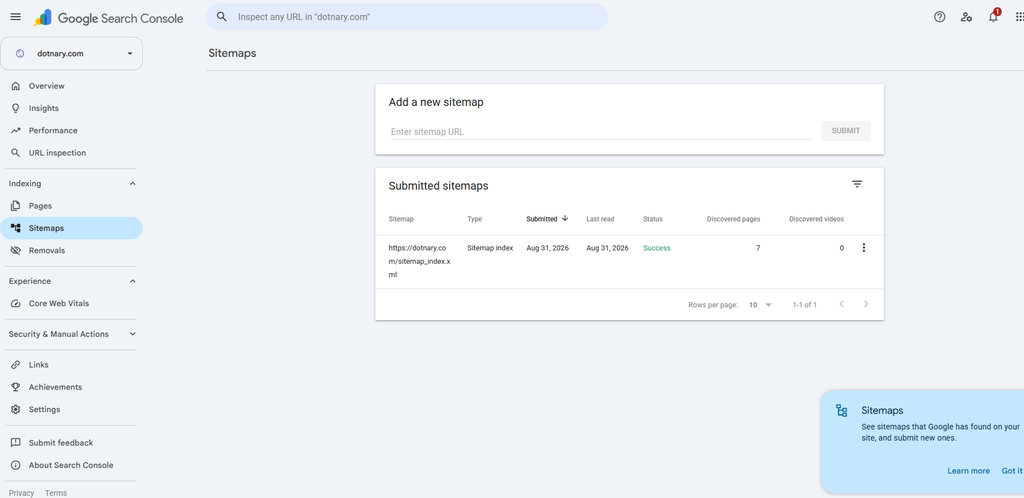Open users and permissions icon

967,17
